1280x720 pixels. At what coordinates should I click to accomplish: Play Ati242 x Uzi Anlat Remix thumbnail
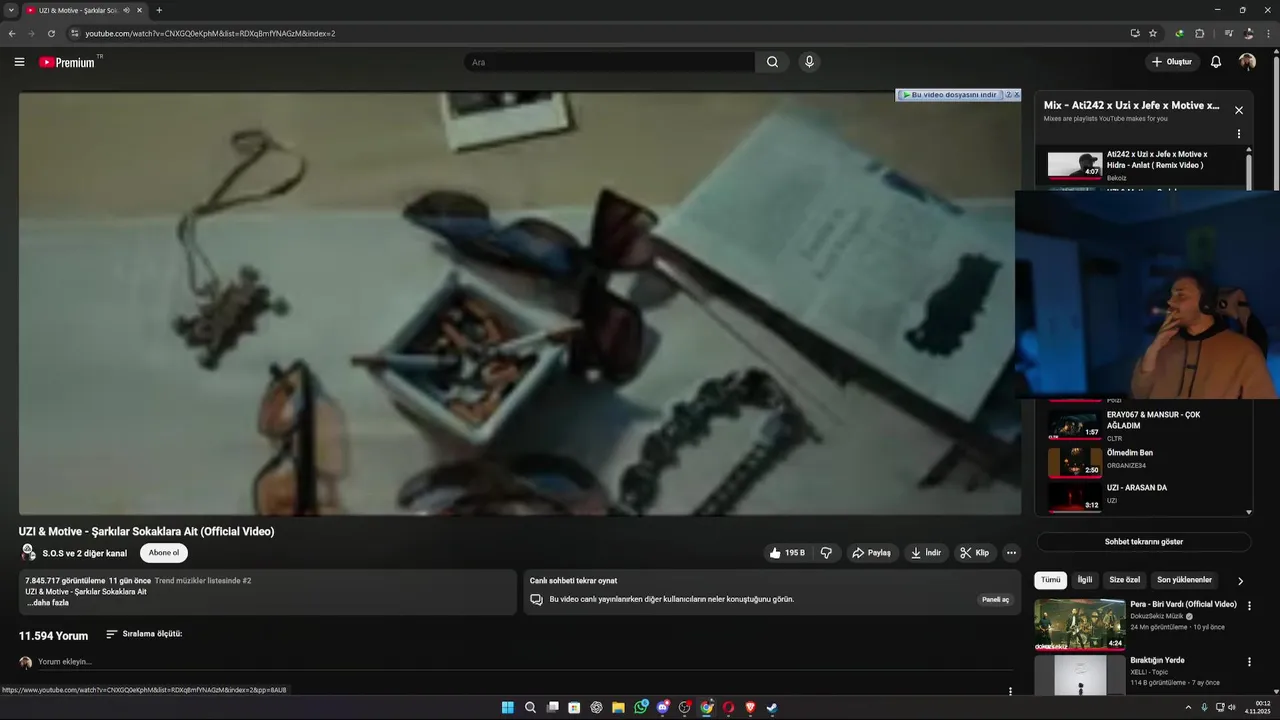1075,165
